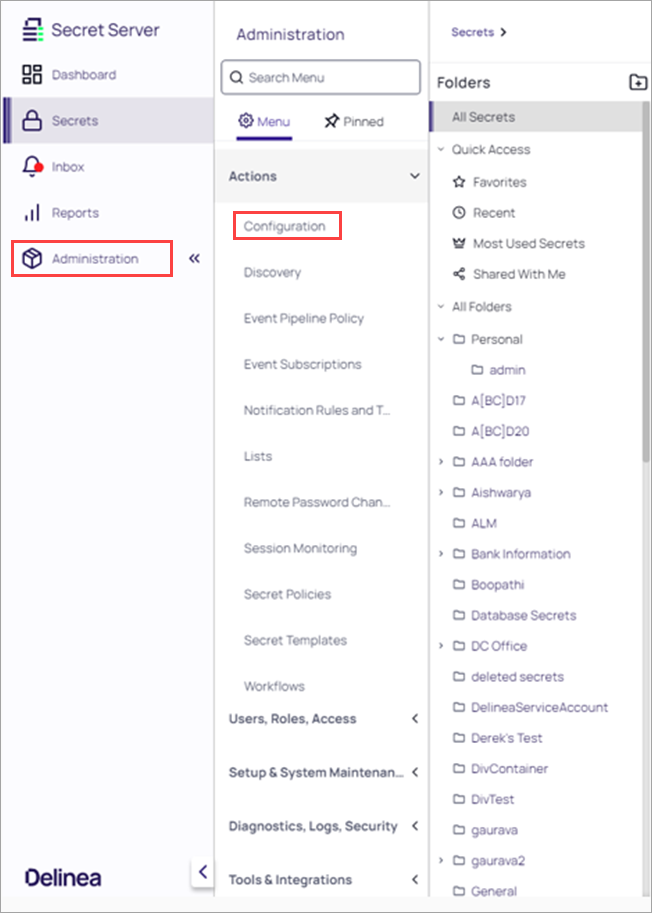Expand the Bank Information folder arrow

coord(442,554)
